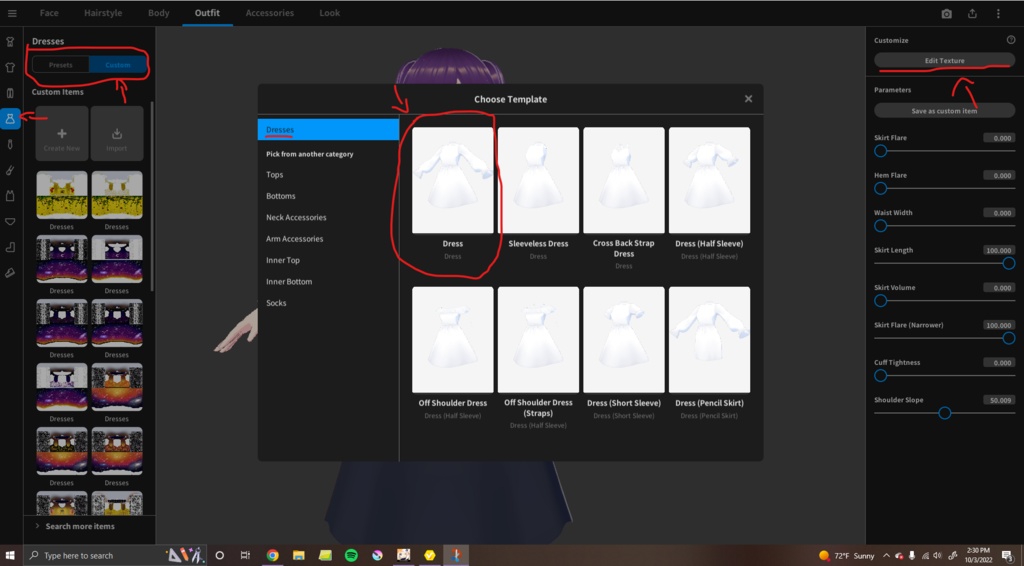This screenshot has width=1024, height=566.
Task: Click the Skirt Flare slider handle
Action: point(880,151)
